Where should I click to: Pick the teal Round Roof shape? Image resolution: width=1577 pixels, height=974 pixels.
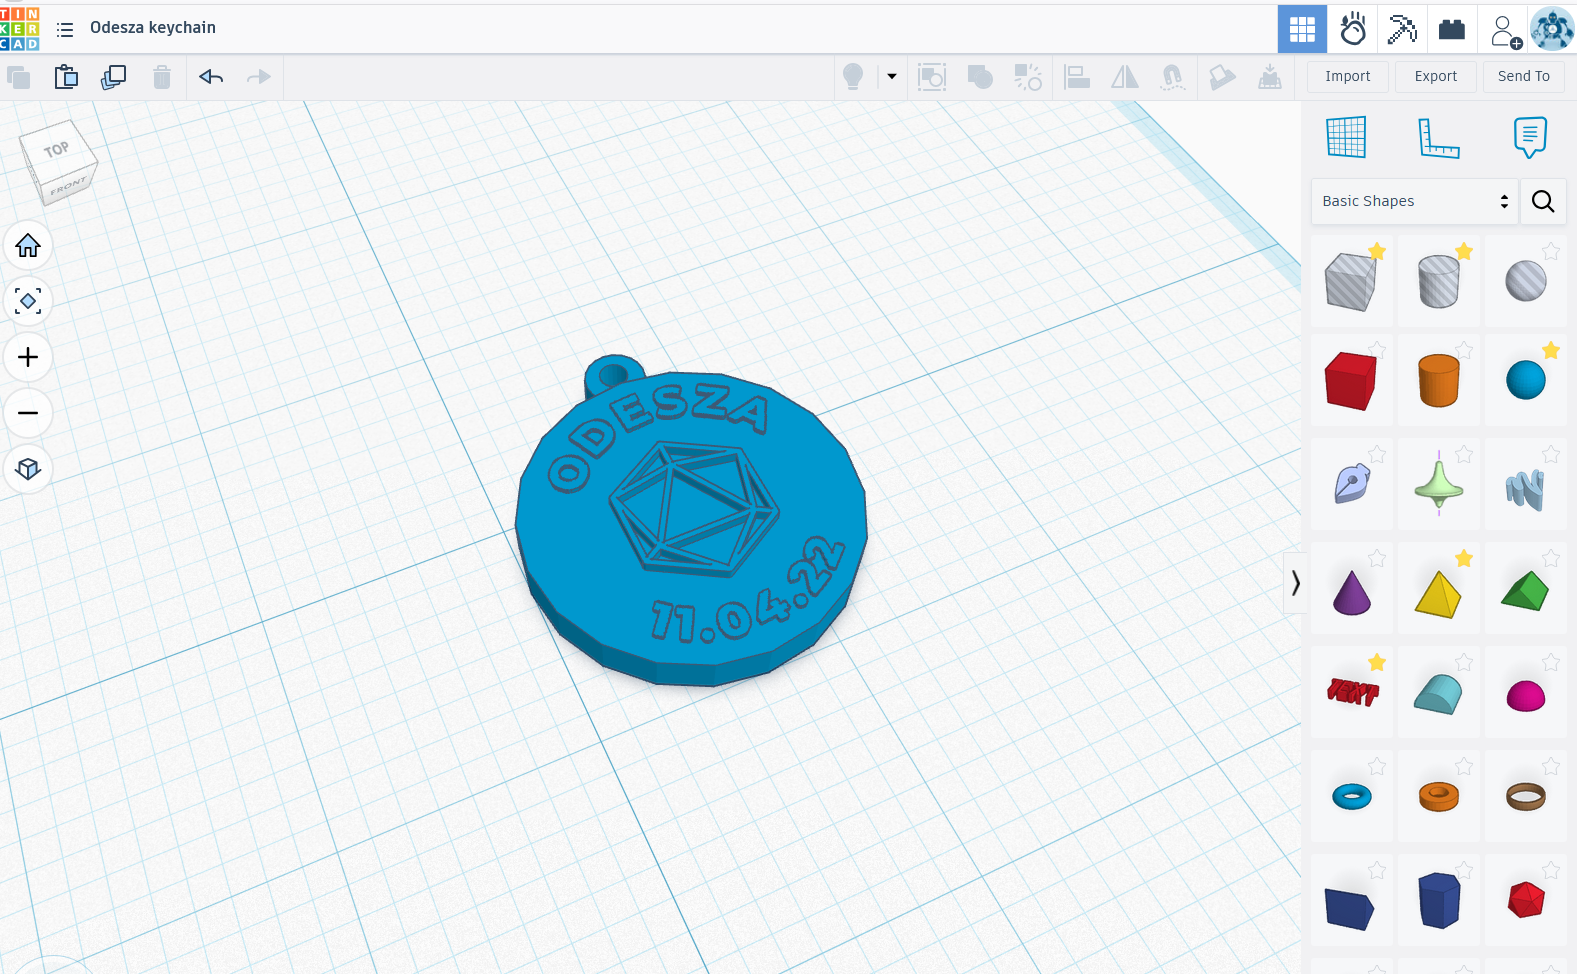[1438, 694]
